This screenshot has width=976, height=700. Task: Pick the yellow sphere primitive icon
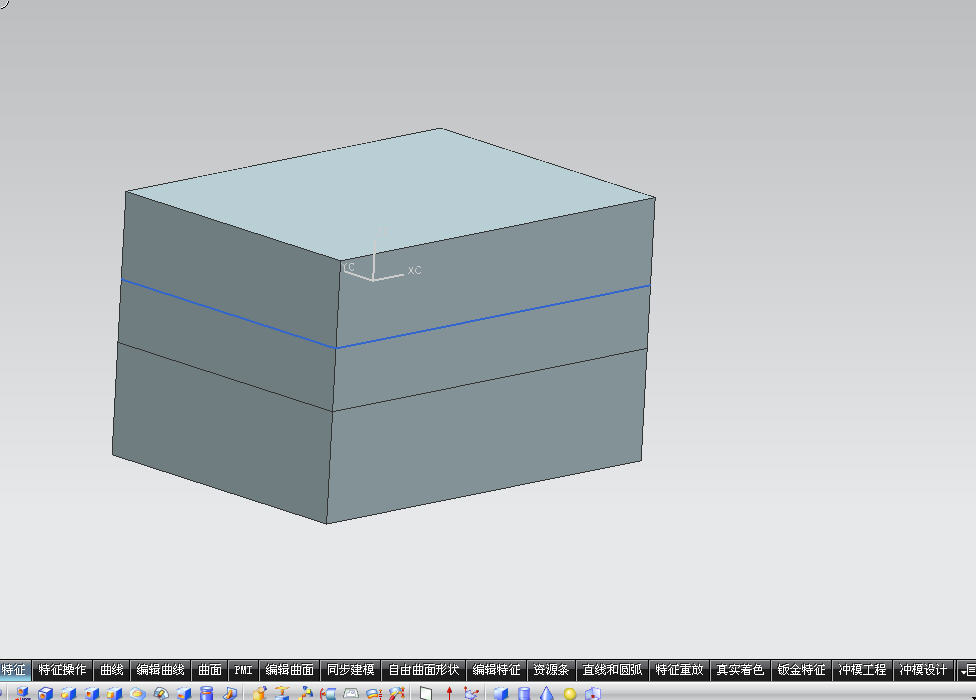(x=570, y=693)
